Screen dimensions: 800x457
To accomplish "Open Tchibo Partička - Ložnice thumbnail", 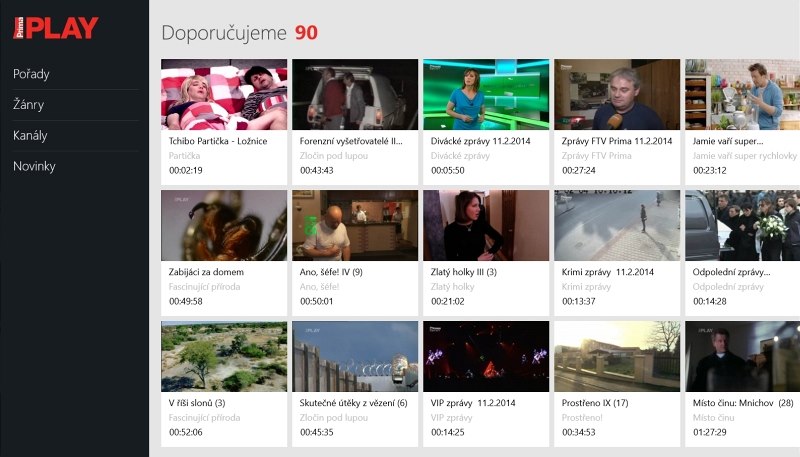I will pos(224,94).
